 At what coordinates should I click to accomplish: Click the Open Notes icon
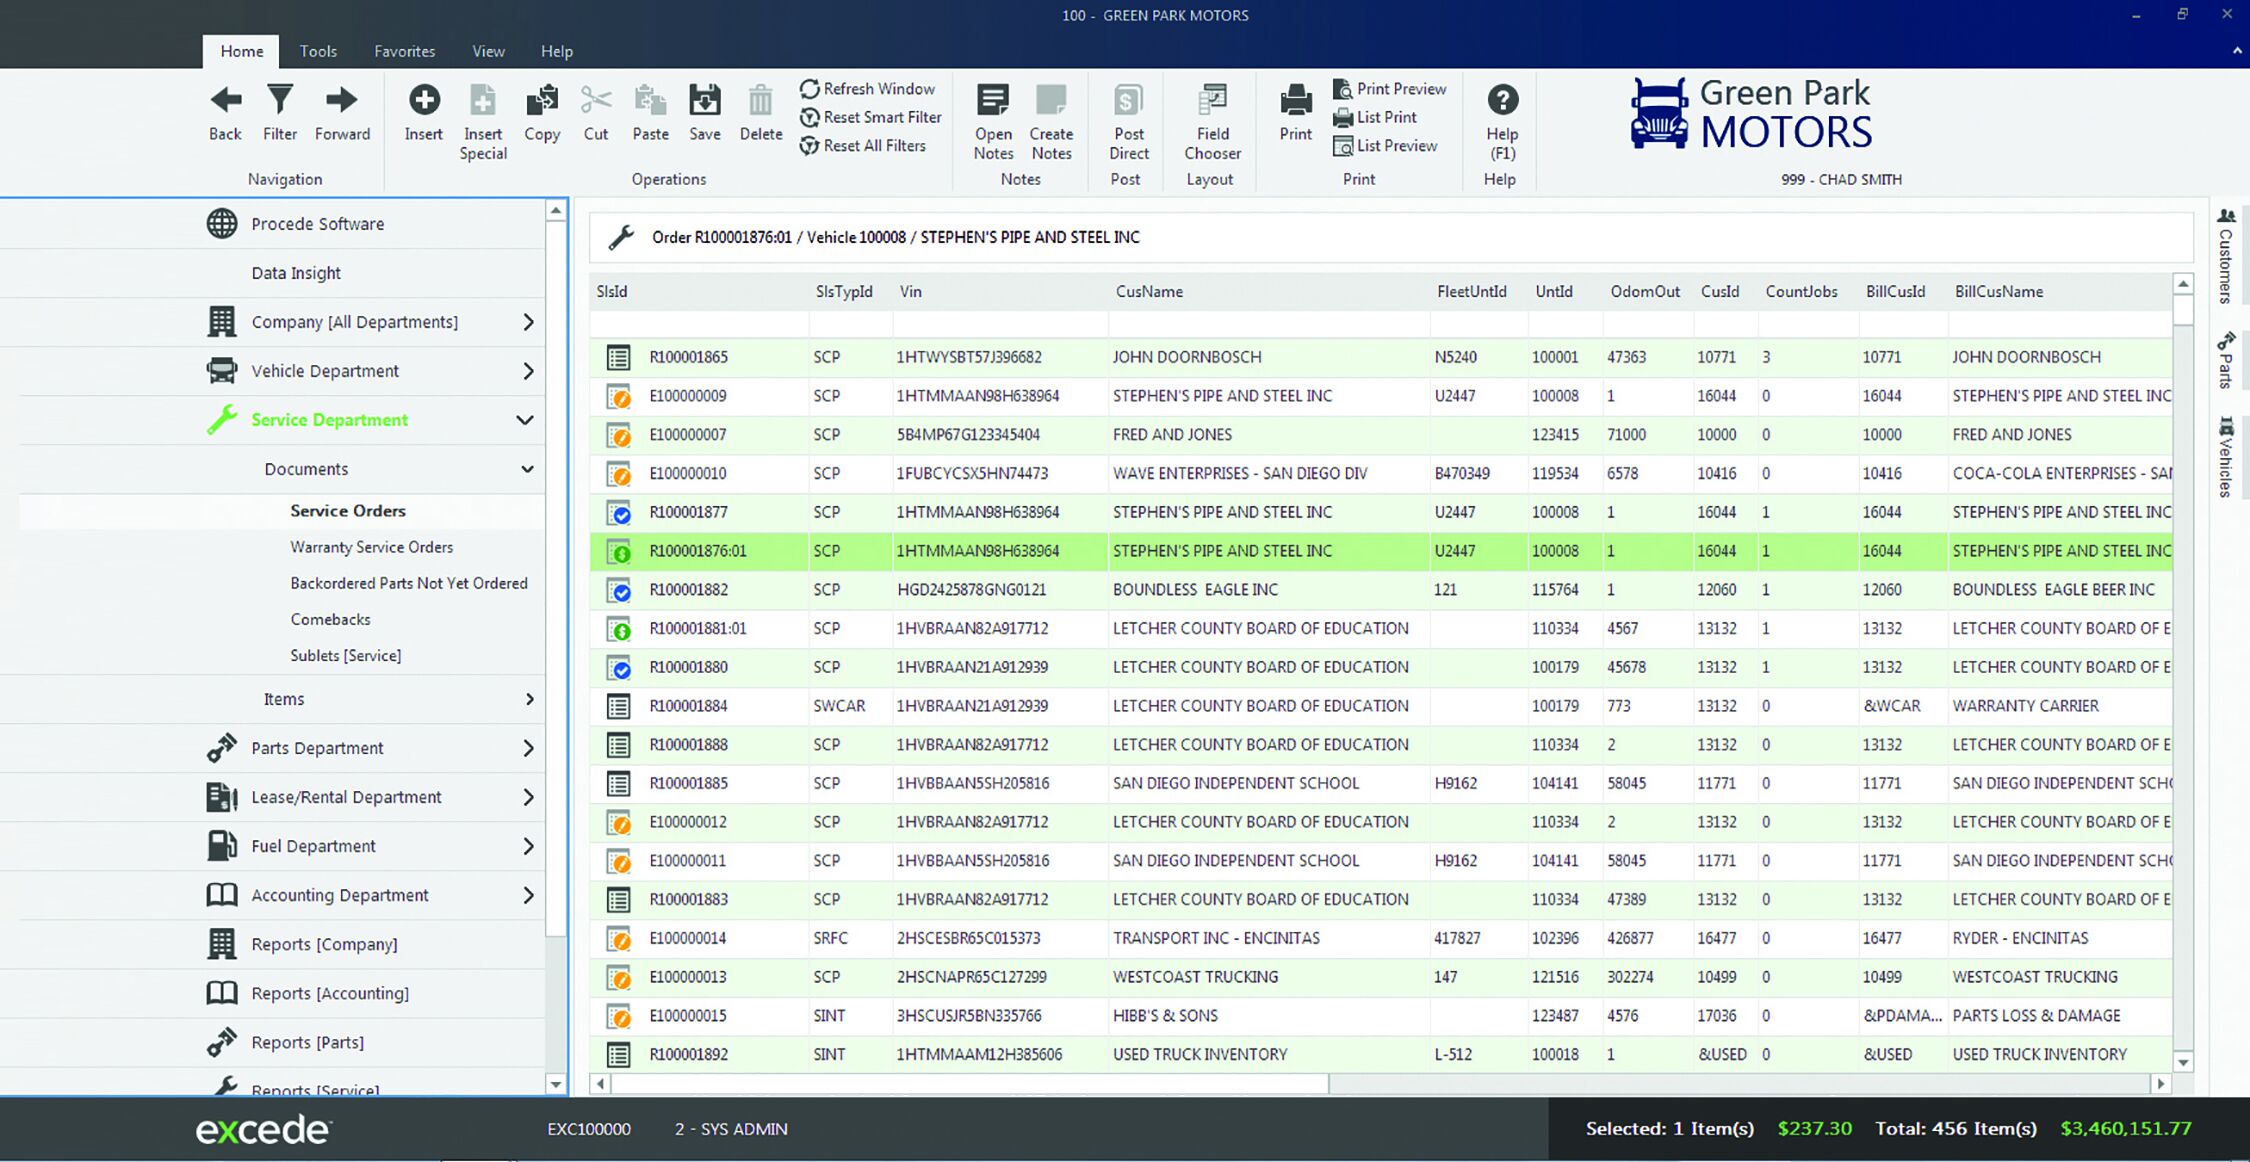coord(993,100)
